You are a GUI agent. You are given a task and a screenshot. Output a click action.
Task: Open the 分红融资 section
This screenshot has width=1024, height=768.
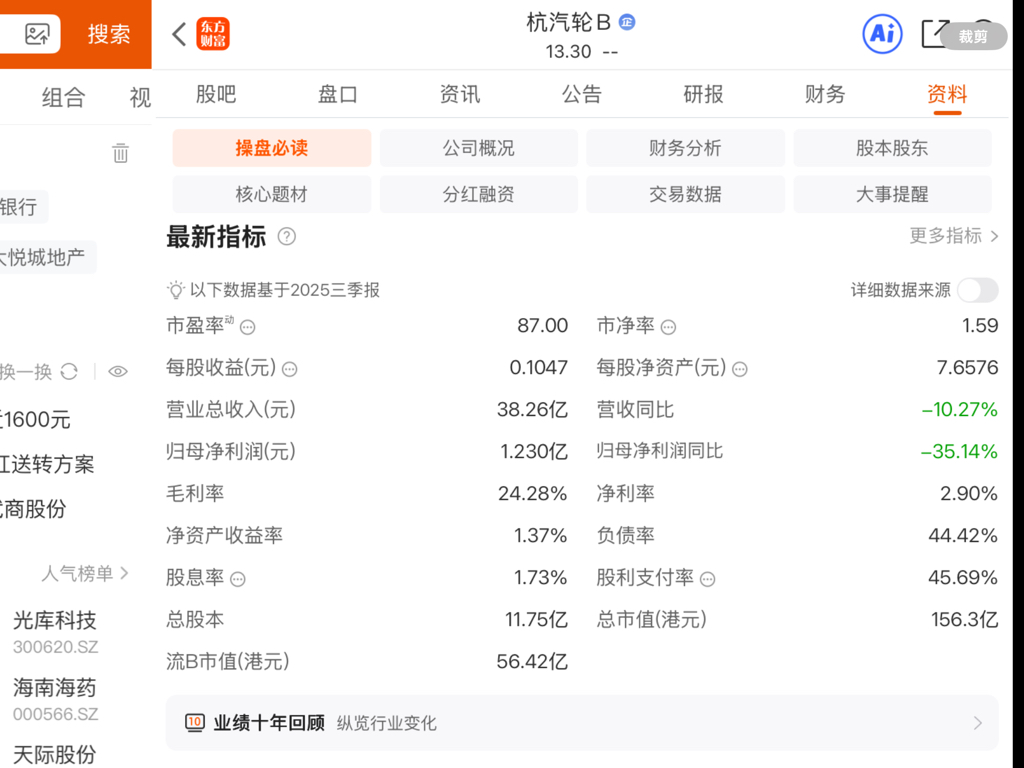coord(478,194)
